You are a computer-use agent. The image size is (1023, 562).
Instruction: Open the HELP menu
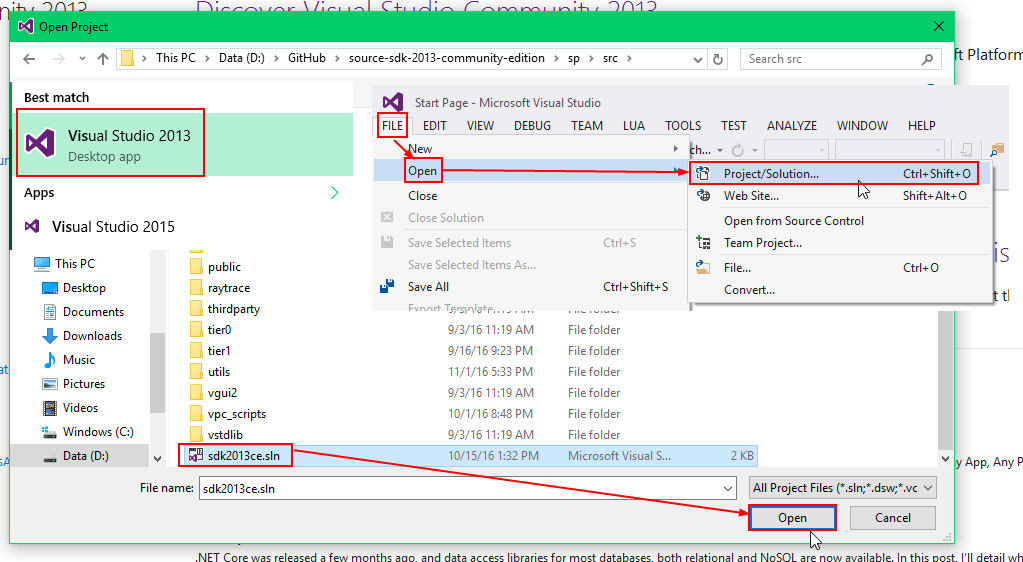(921, 125)
